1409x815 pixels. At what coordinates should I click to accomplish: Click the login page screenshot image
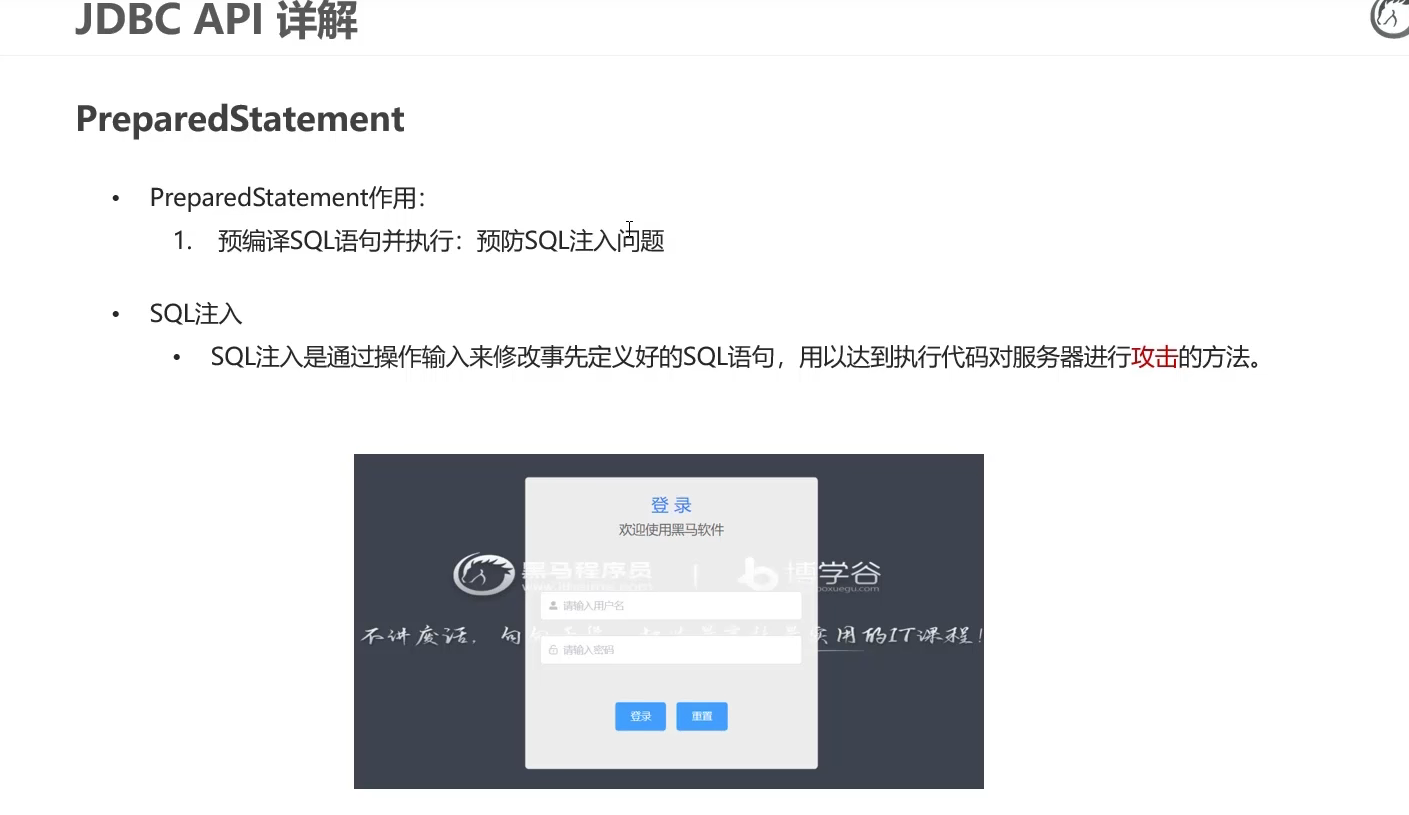pos(669,621)
